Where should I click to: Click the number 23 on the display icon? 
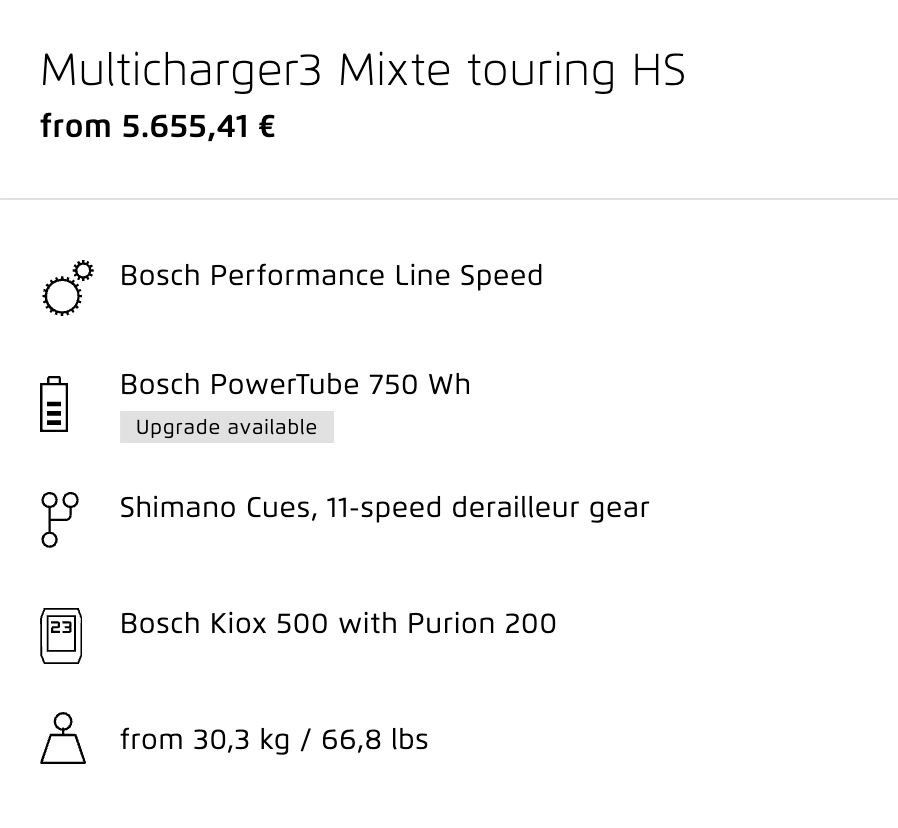[x=61, y=627]
